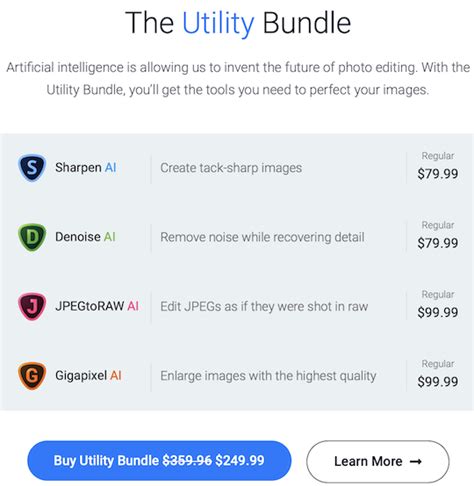
Task: Select the Denoise AI $79.99 price
Action: coord(438,243)
